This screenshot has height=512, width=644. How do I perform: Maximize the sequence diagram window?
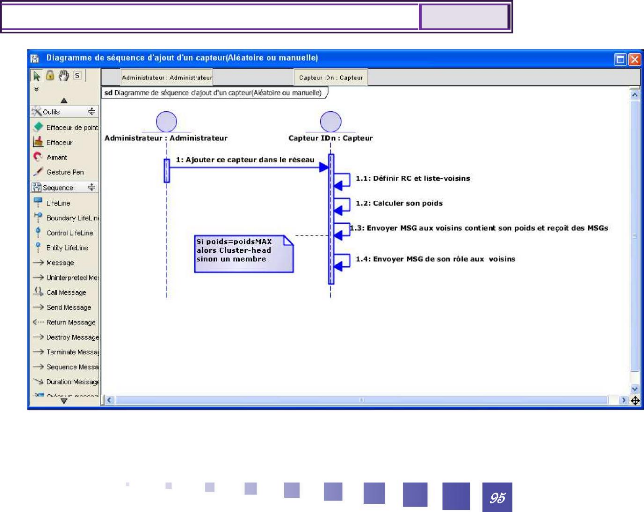(x=620, y=60)
